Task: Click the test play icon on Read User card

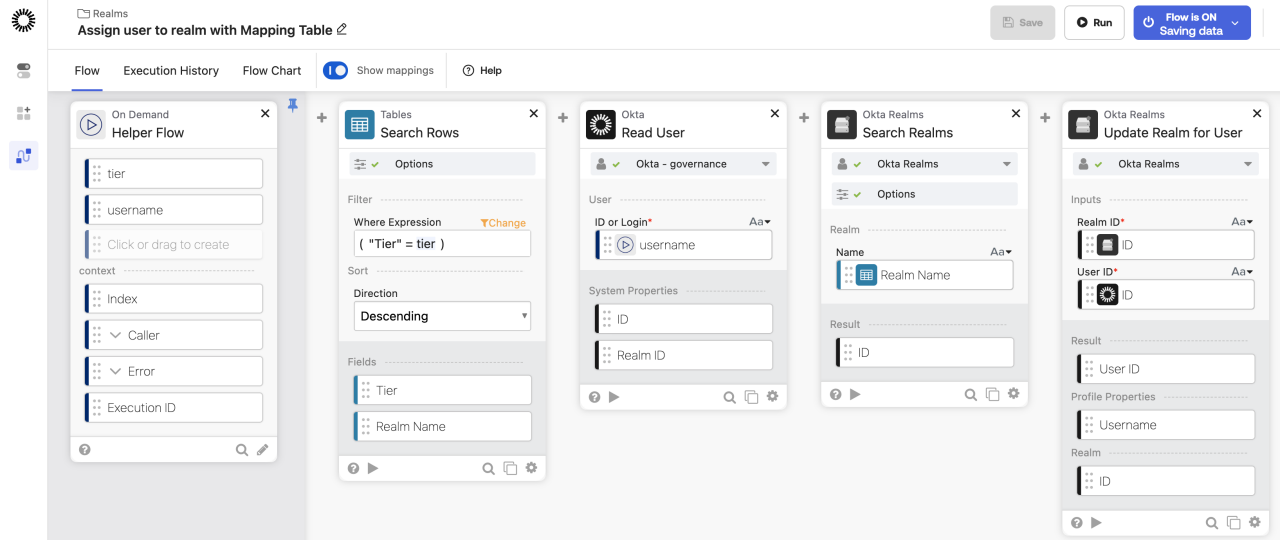Action: 614,397
